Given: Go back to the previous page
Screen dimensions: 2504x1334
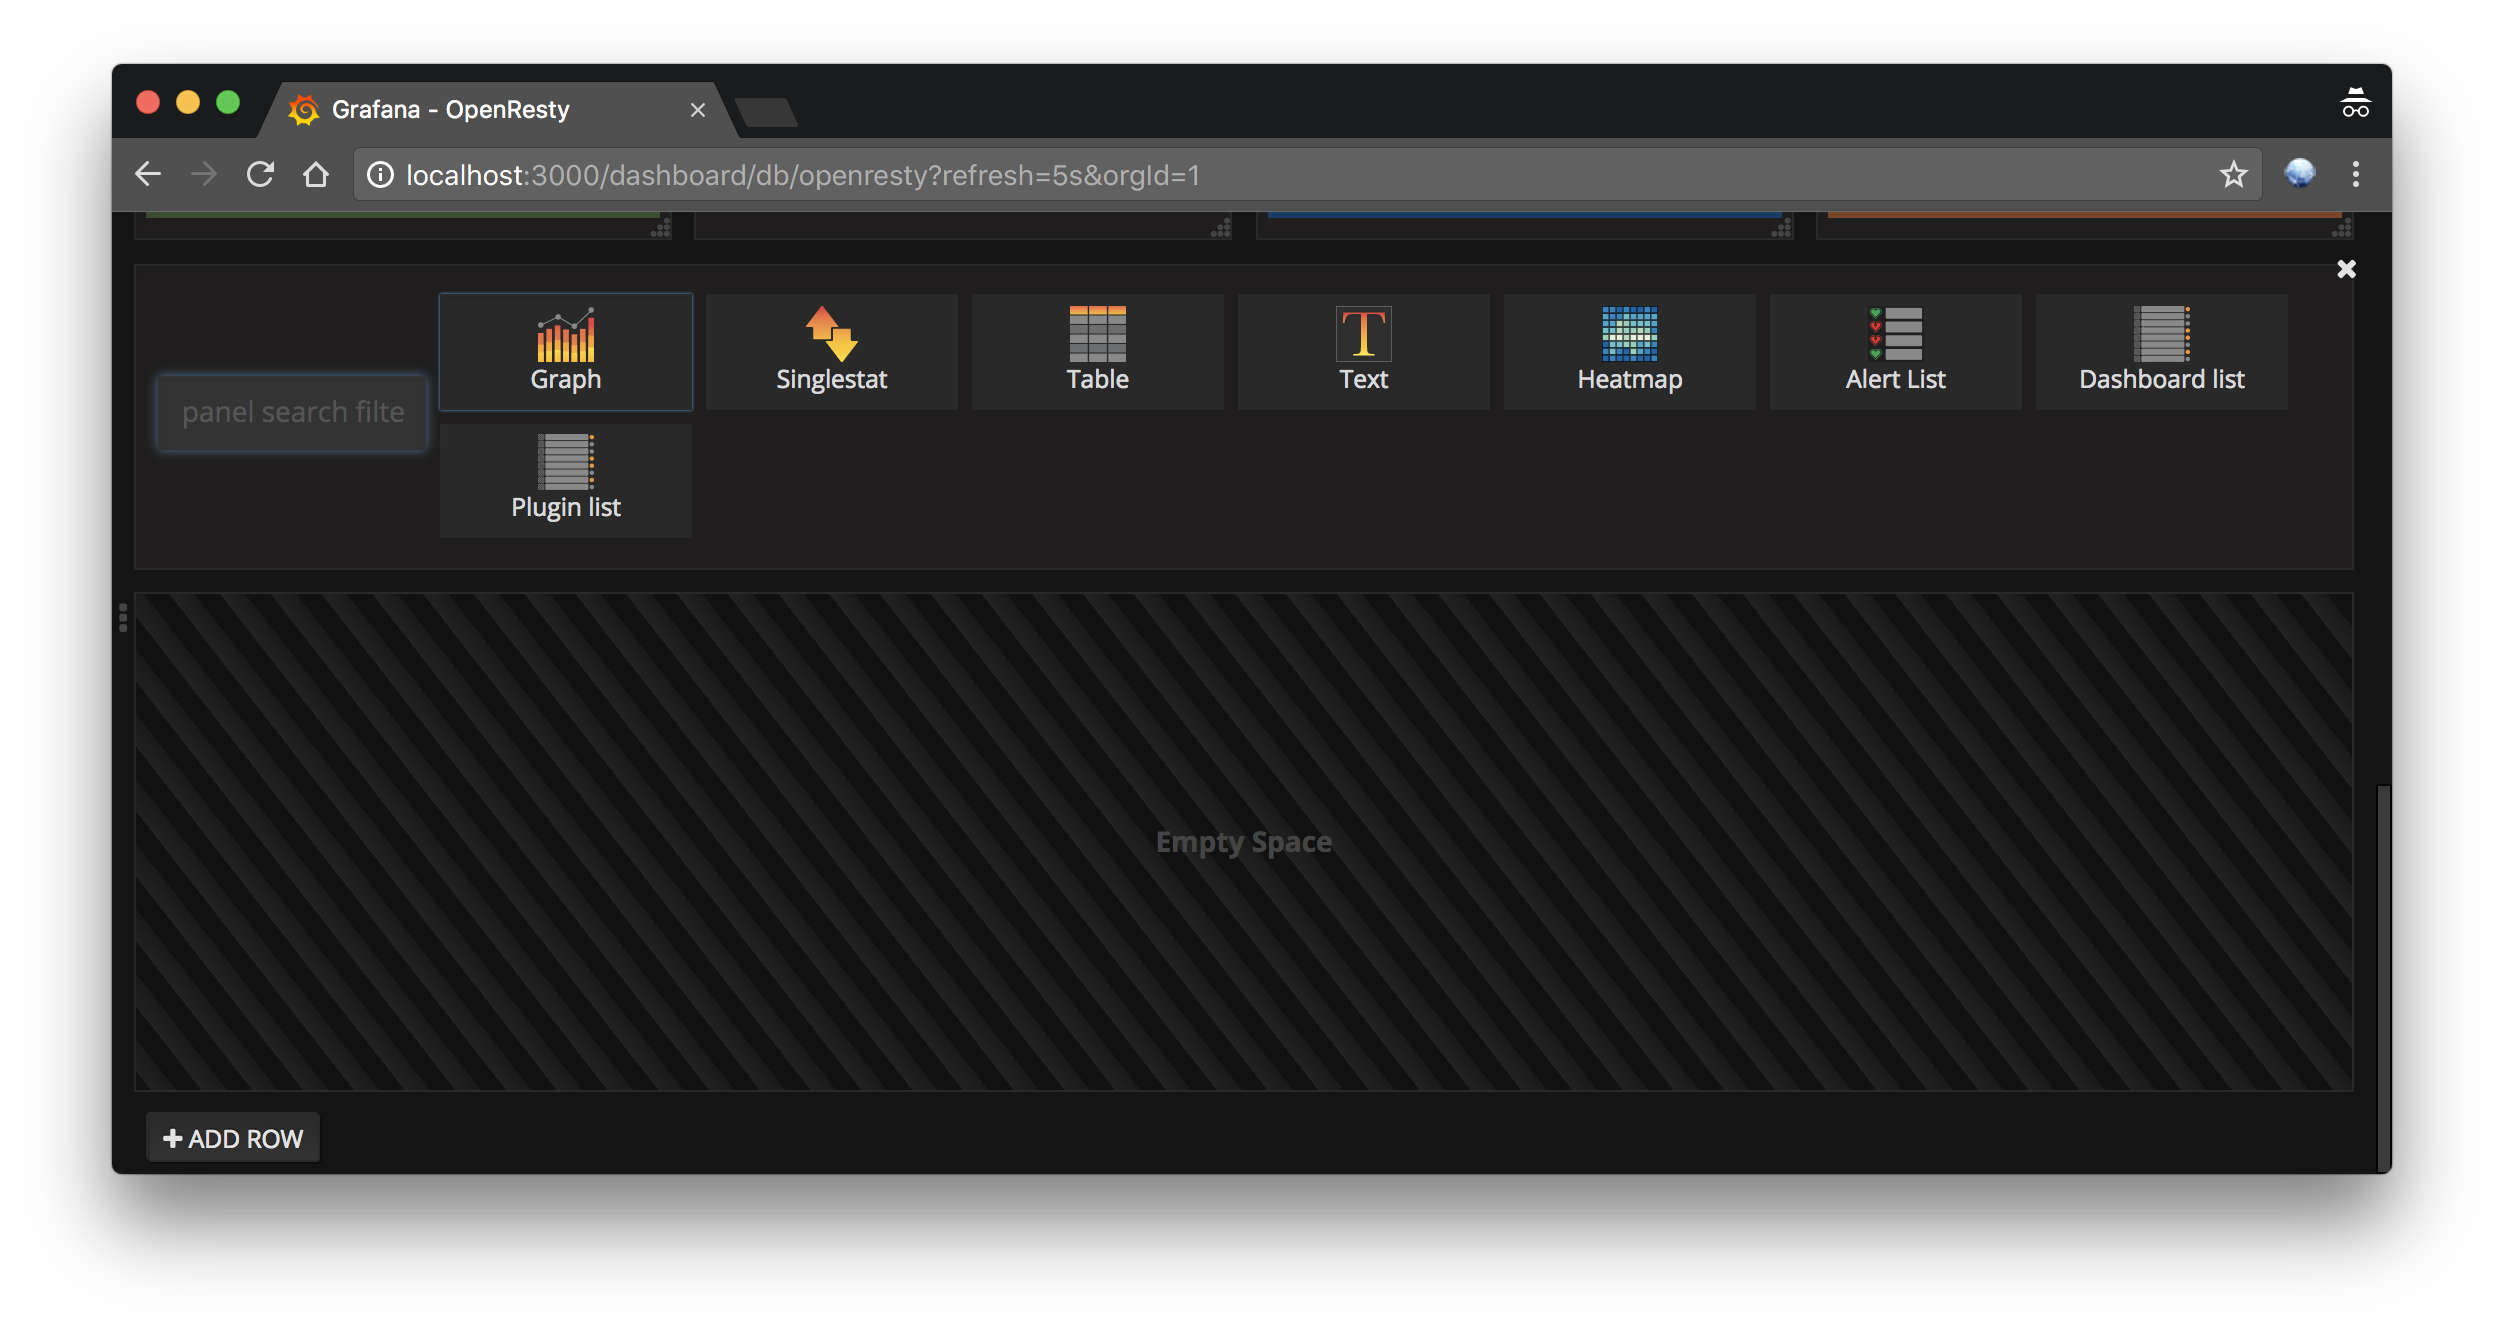Looking at the screenshot, I should click(x=148, y=174).
